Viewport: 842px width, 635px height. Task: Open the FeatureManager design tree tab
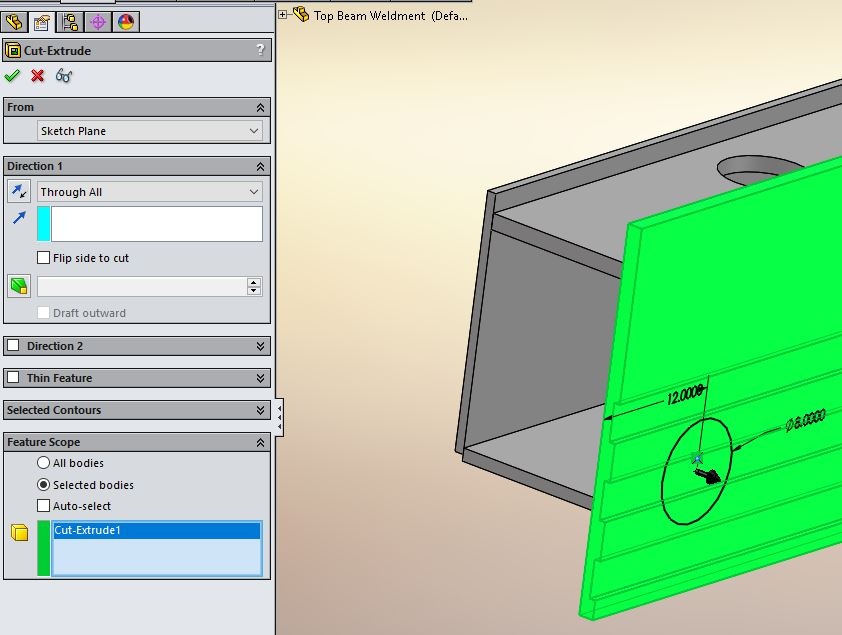tap(14, 22)
